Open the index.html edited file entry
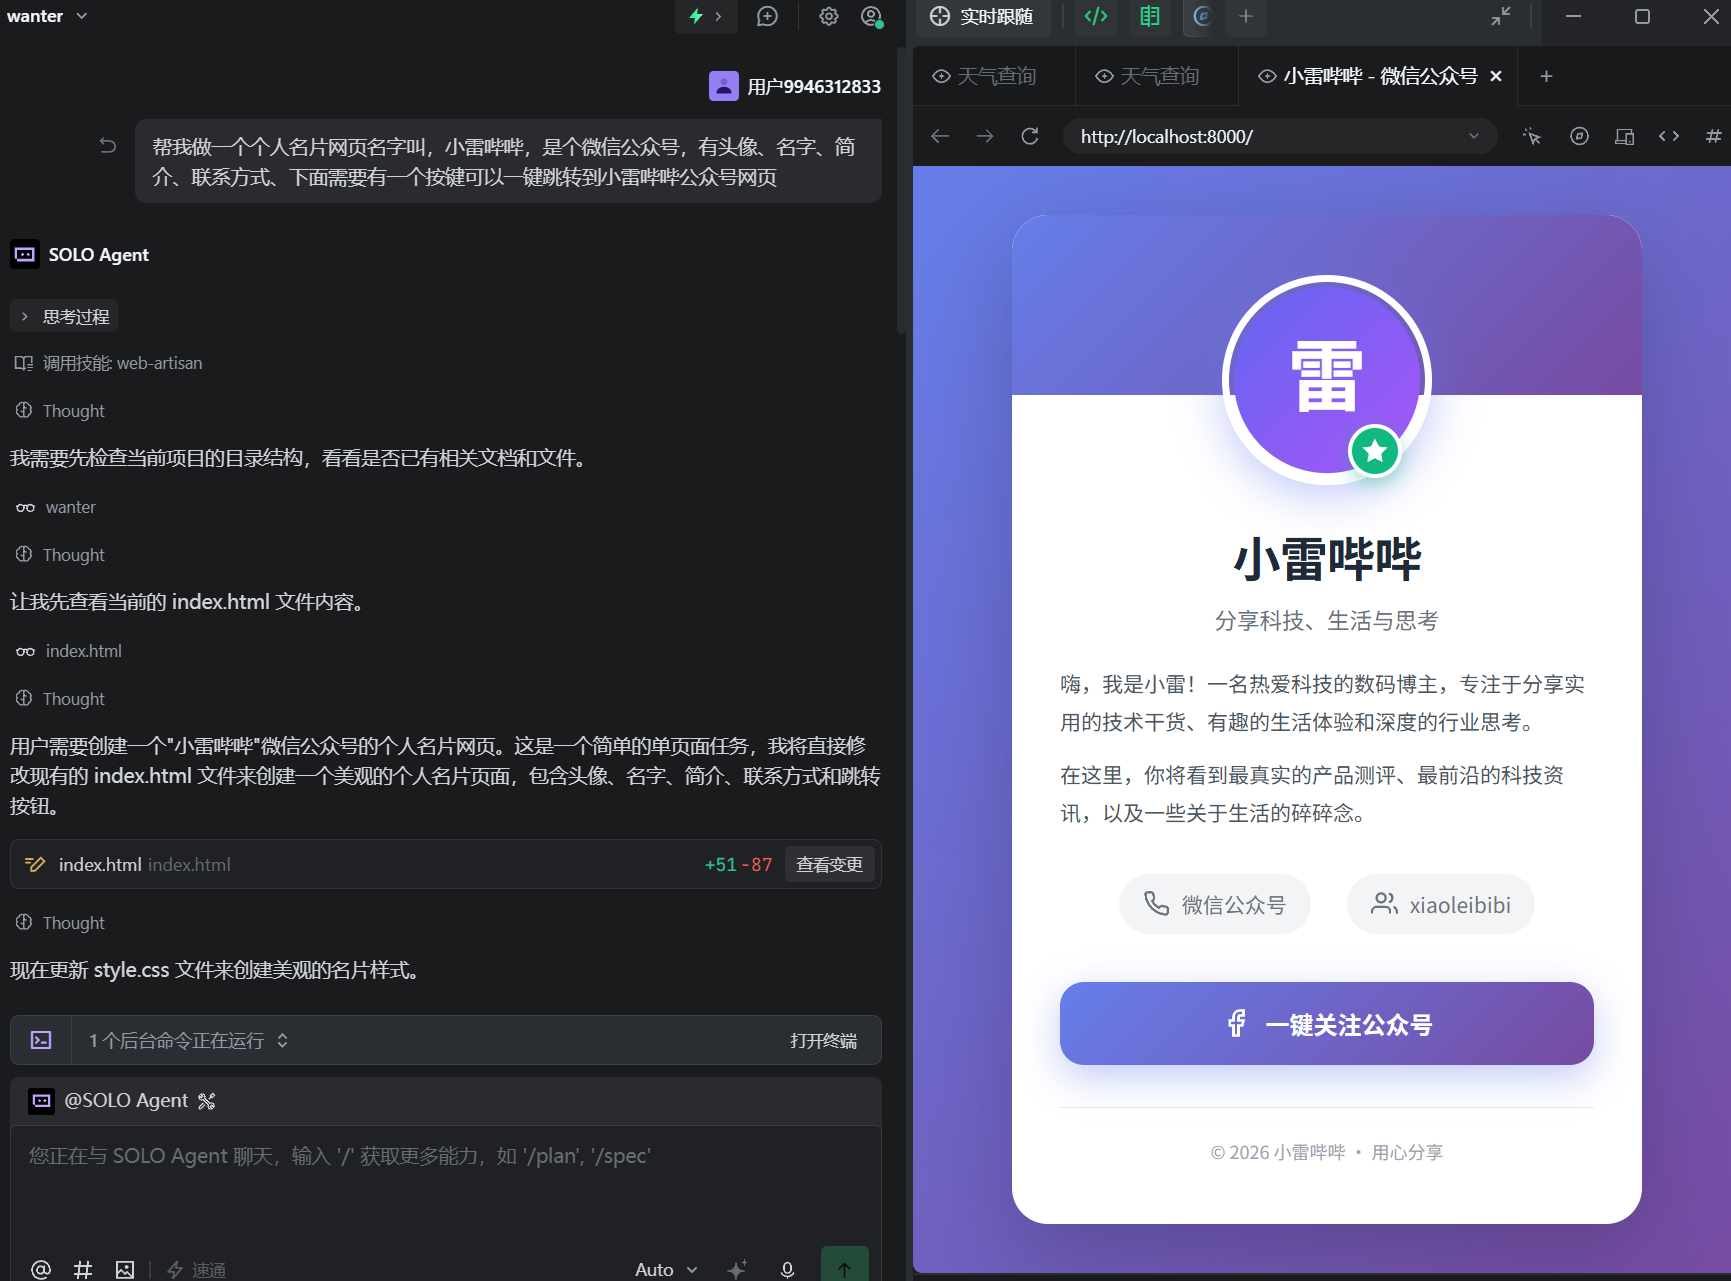 tap(446, 865)
